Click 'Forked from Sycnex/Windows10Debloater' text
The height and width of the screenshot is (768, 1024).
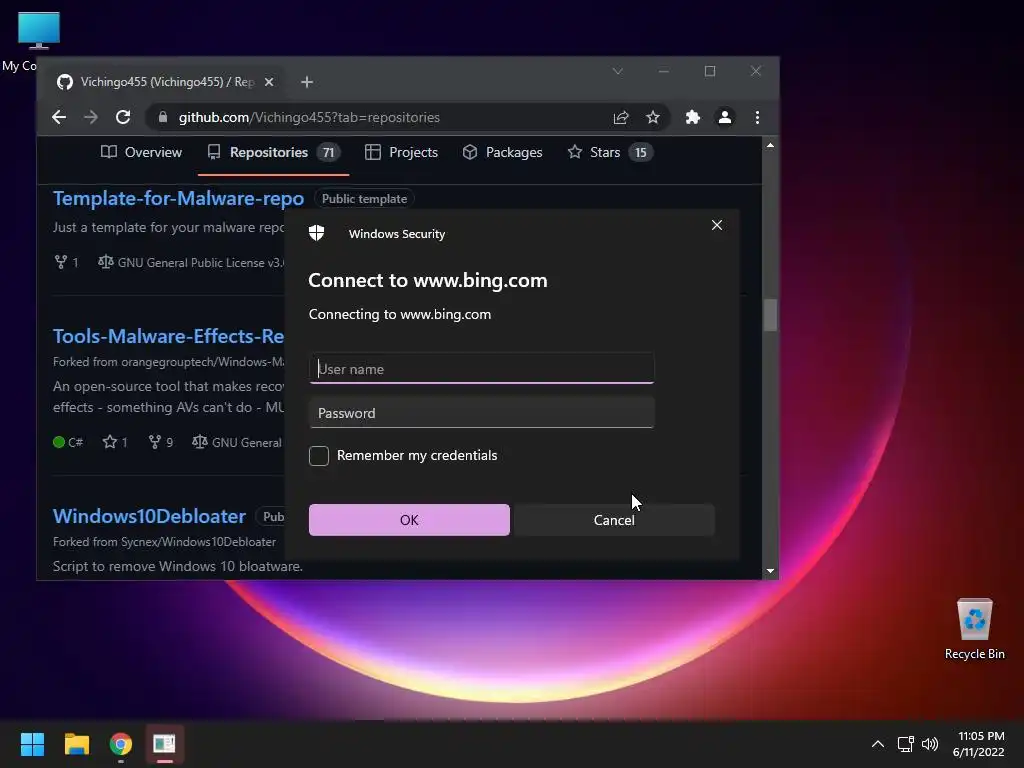click(x=165, y=541)
